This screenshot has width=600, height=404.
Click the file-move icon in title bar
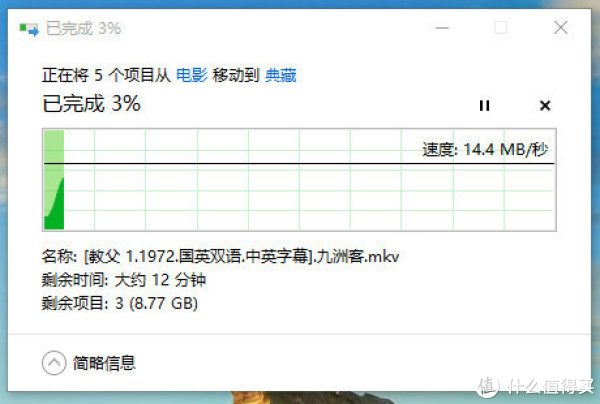click(29, 29)
